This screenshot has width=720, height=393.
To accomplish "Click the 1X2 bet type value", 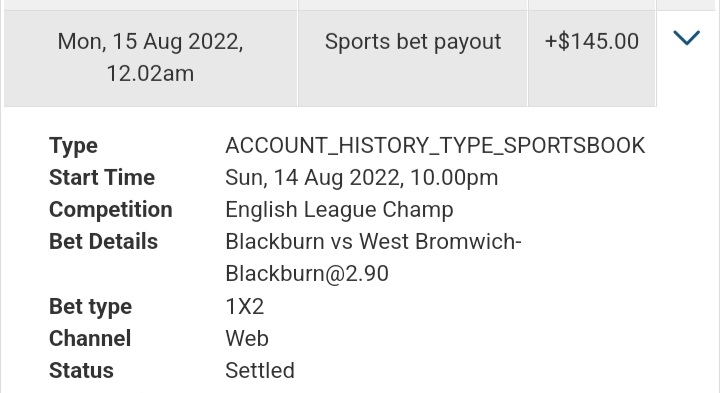I will click(244, 306).
